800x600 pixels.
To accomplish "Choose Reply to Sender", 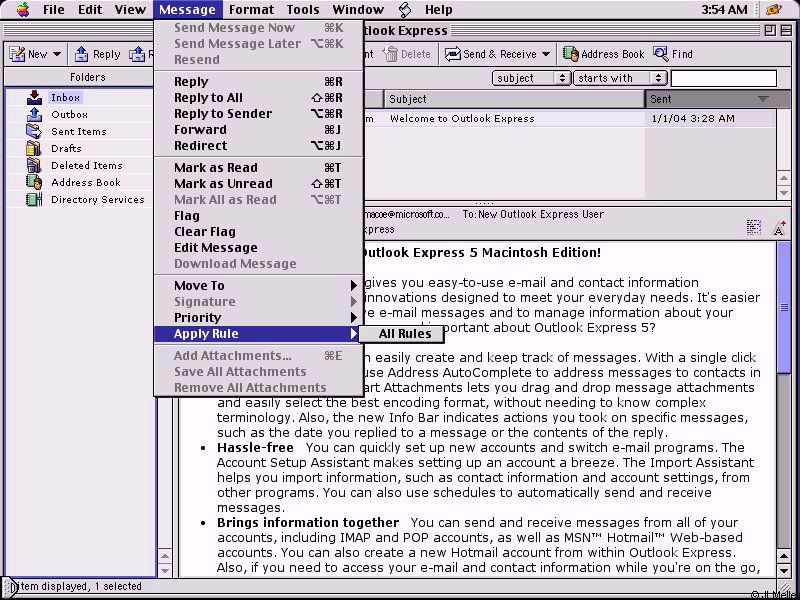I will click(x=259, y=114).
